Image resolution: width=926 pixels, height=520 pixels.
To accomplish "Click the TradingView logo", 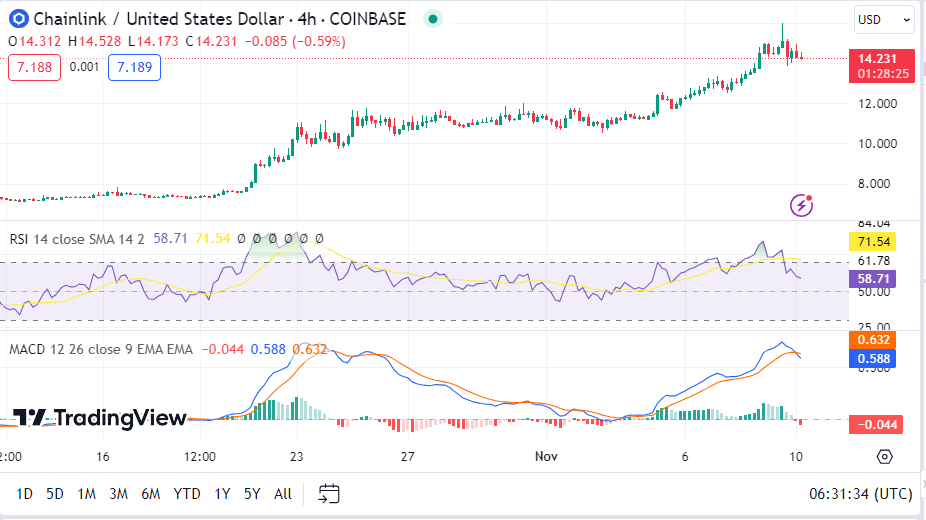I will 100,418.
